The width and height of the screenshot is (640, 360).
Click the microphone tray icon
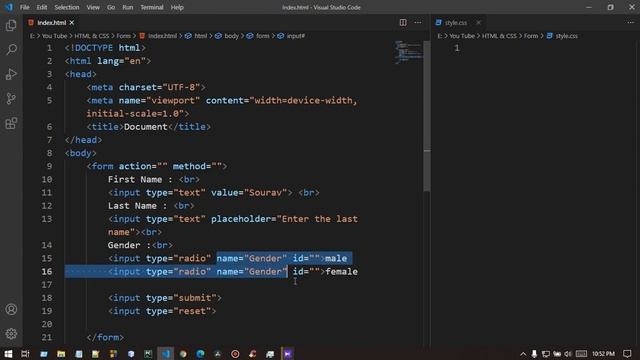534,354
